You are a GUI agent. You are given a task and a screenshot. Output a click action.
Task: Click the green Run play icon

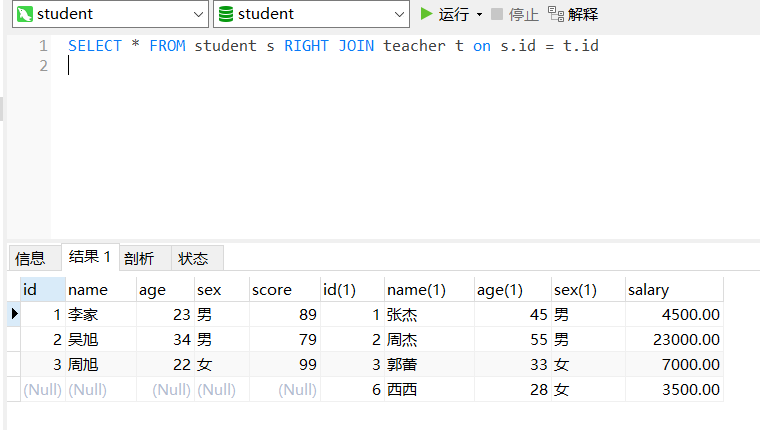click(x=427, y=14)
